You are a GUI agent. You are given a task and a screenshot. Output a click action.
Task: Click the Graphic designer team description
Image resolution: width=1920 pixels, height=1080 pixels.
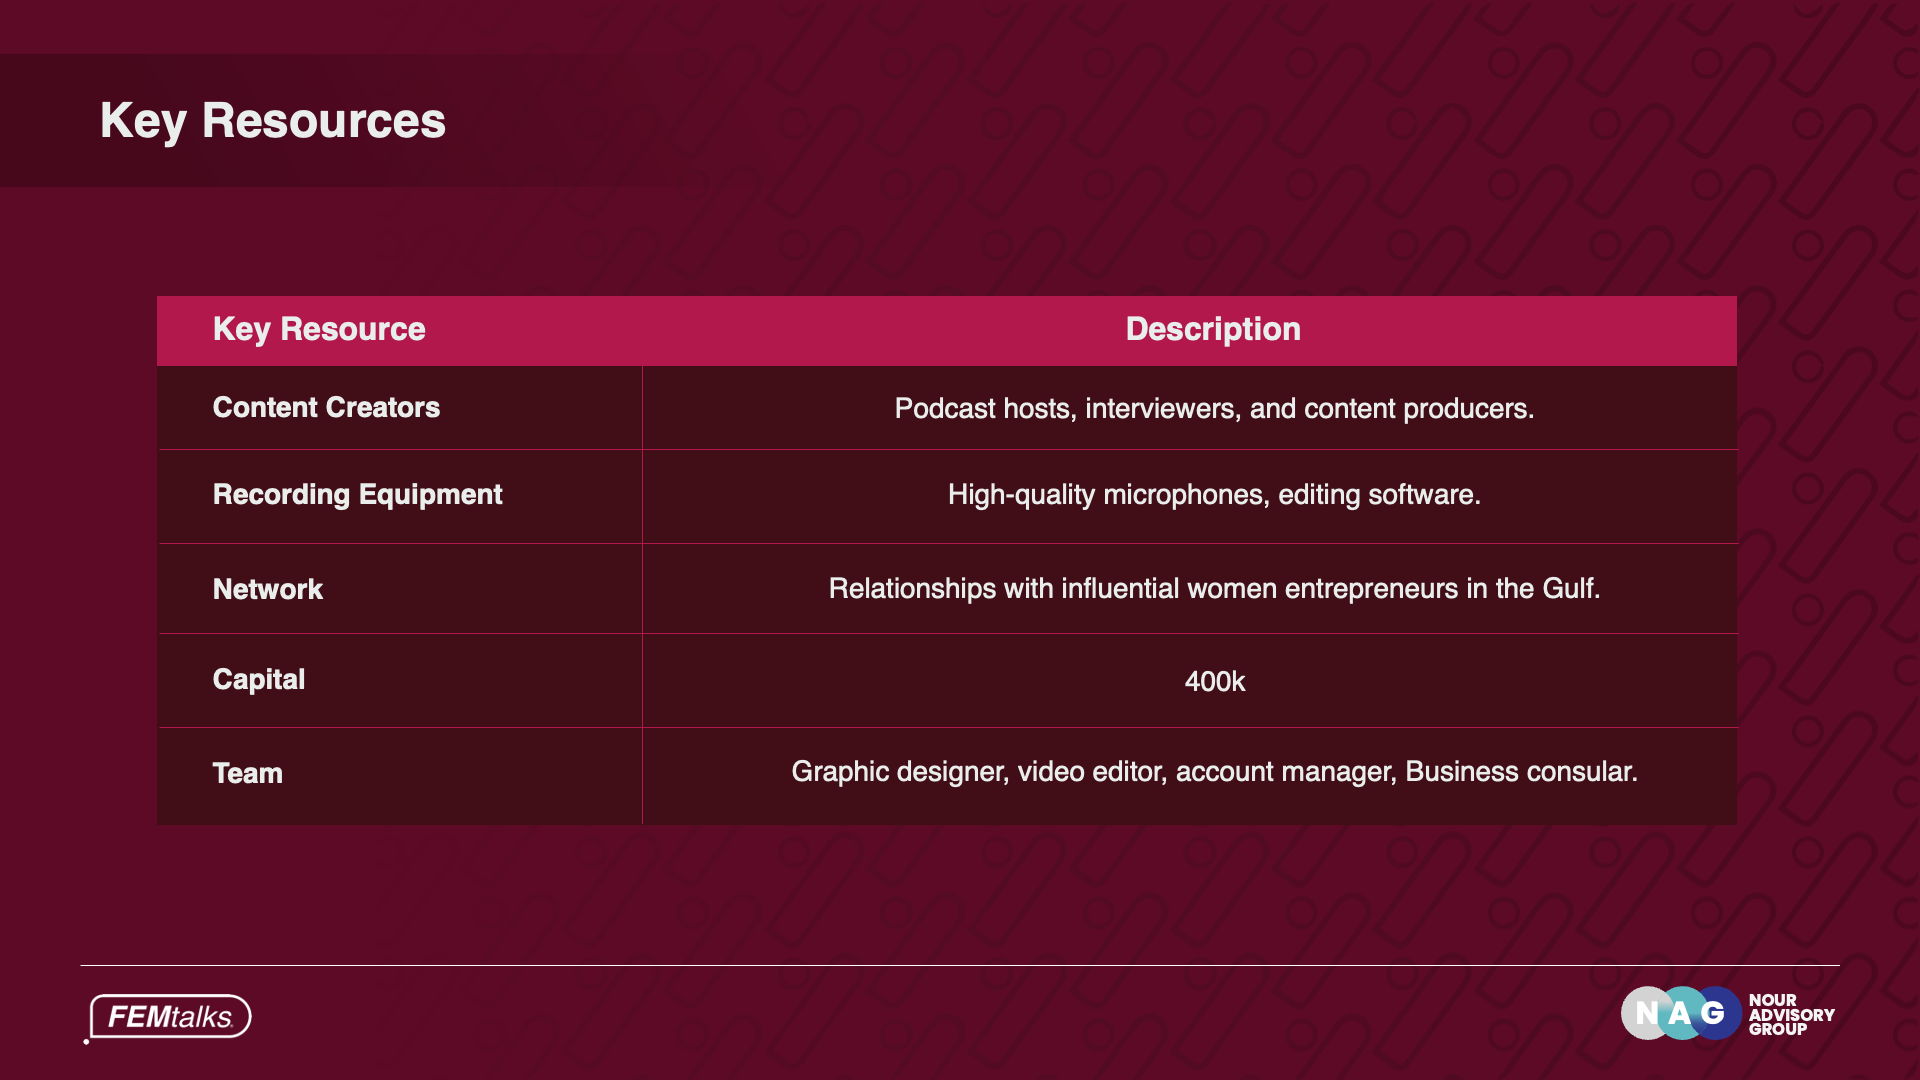(x=1214, y=771)
